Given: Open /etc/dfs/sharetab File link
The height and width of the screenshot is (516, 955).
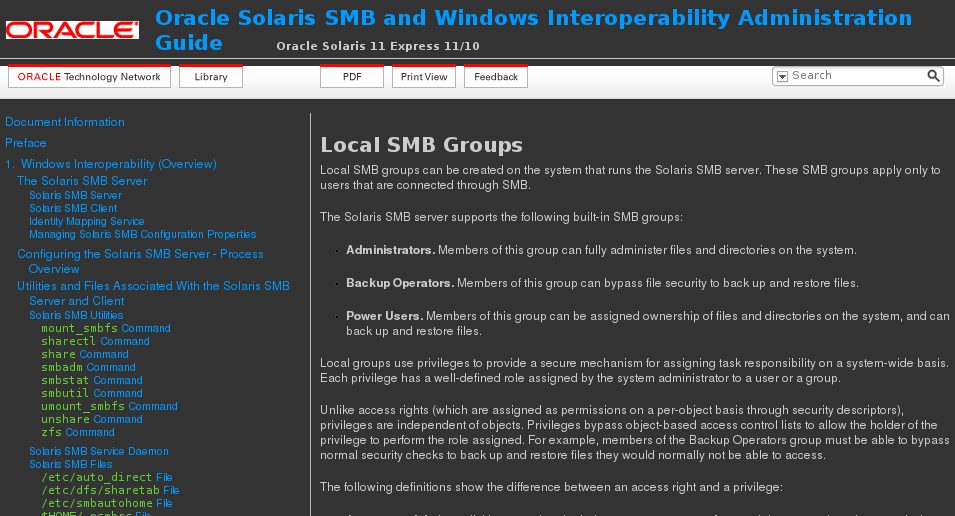Looking at the screenshot, I should pos(110,490).
